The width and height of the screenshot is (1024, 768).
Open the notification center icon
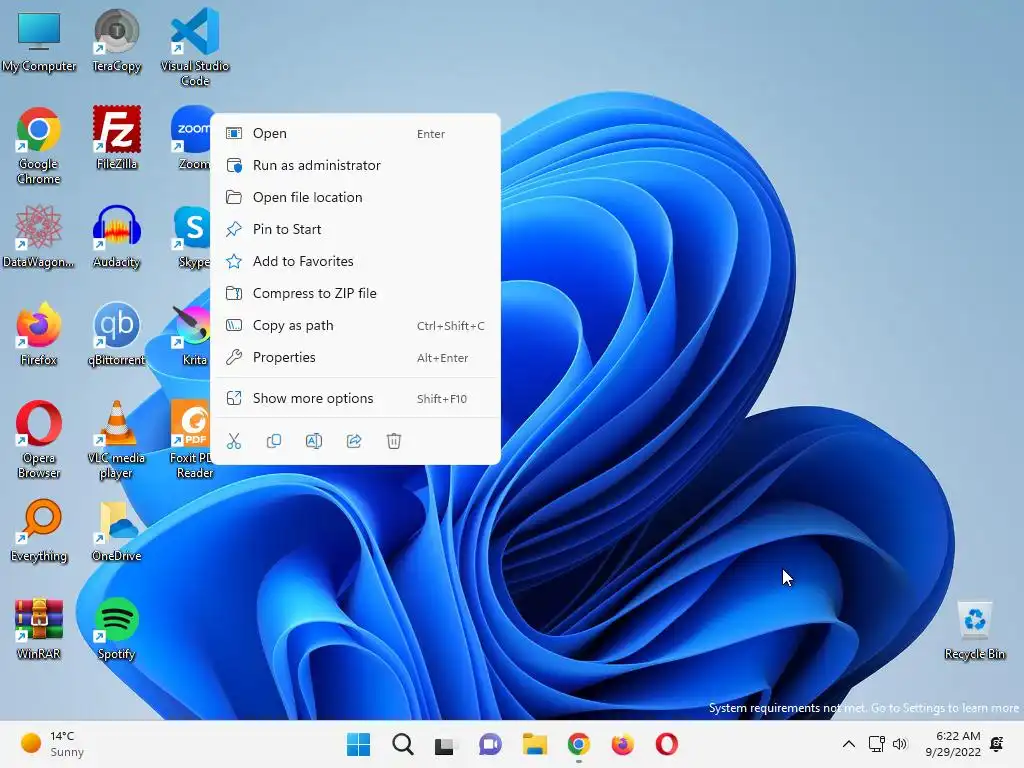point(997,744)
